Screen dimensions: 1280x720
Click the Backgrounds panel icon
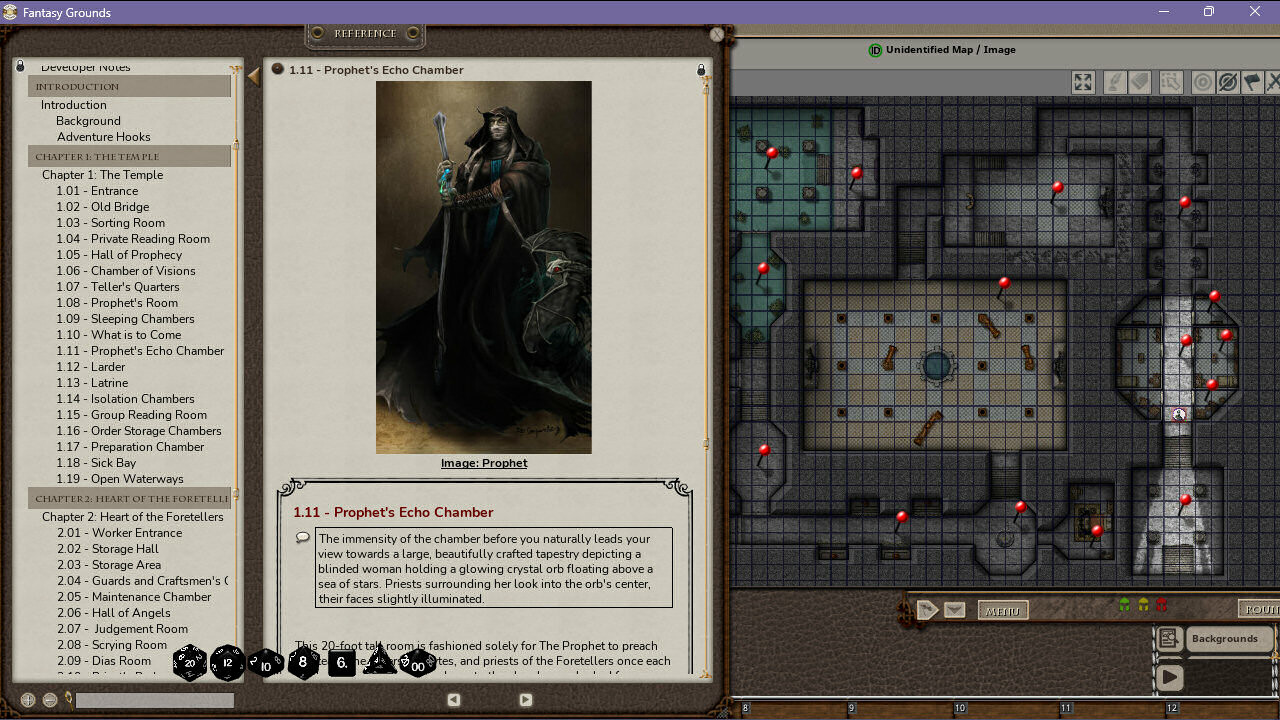point(1169,638)
